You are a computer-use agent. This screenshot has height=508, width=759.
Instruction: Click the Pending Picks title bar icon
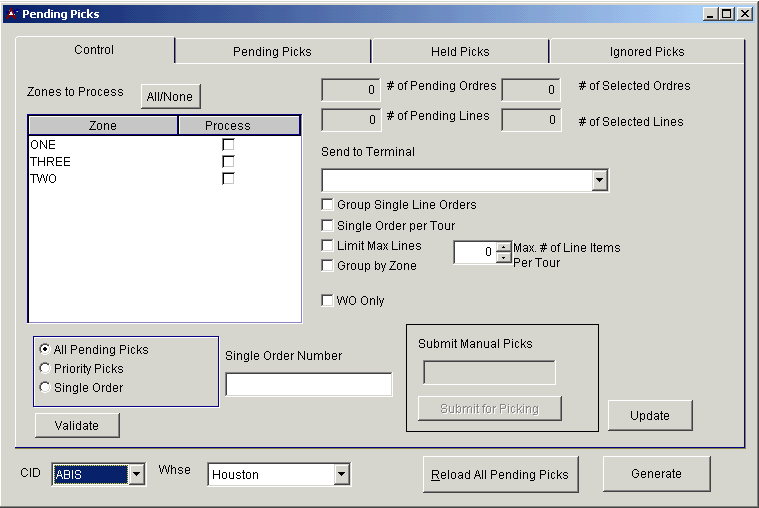(x=12, y=14)
